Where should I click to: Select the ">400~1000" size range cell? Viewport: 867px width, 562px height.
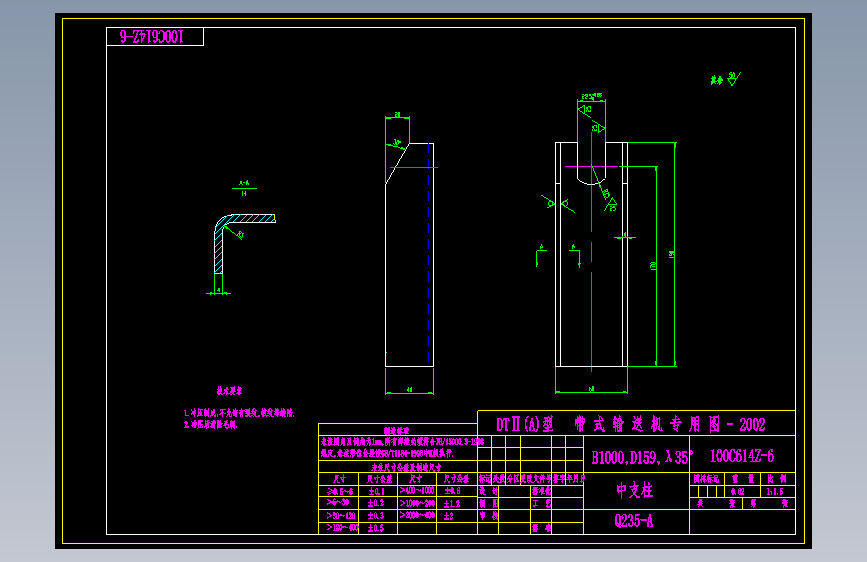point(417,491)
